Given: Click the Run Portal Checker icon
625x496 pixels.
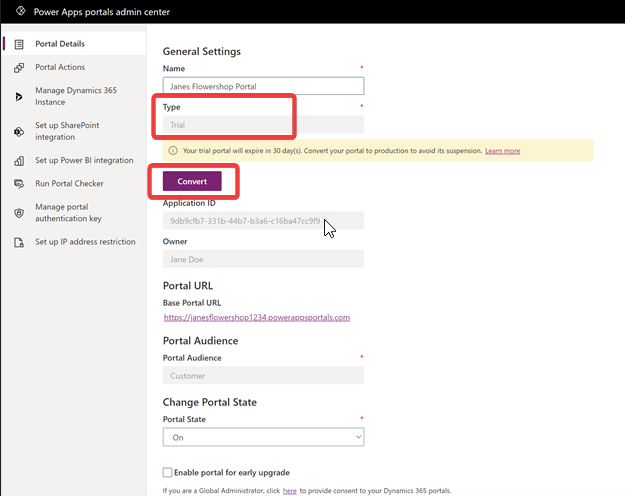Looking at the screenshot, I should [19, 184].
